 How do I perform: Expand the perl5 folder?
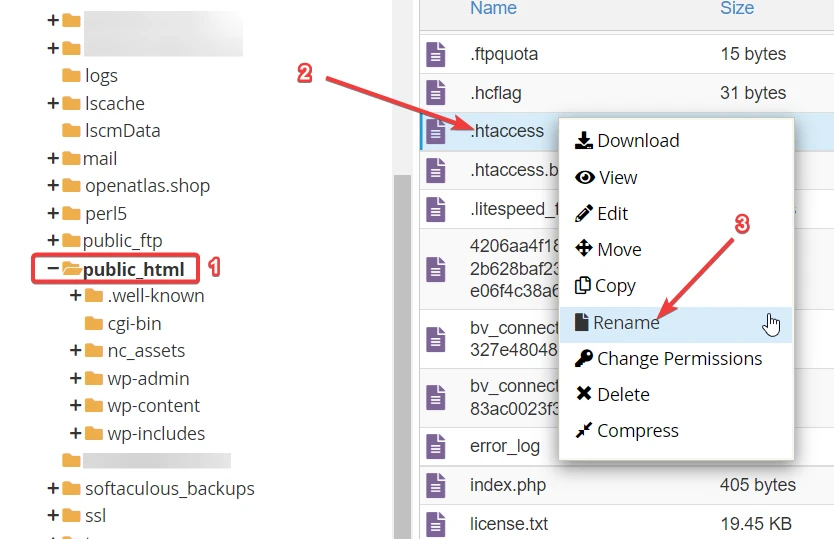(x=53, y=213)
